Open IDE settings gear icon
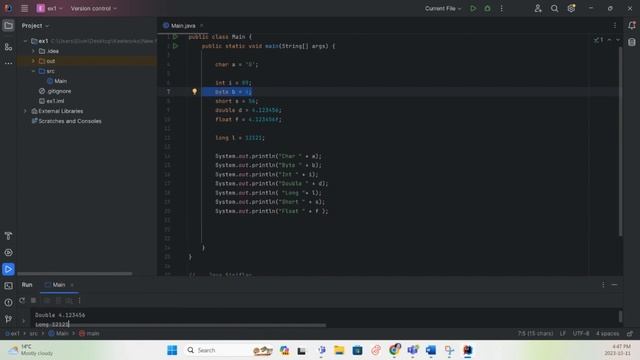 [x=571, y=8]
